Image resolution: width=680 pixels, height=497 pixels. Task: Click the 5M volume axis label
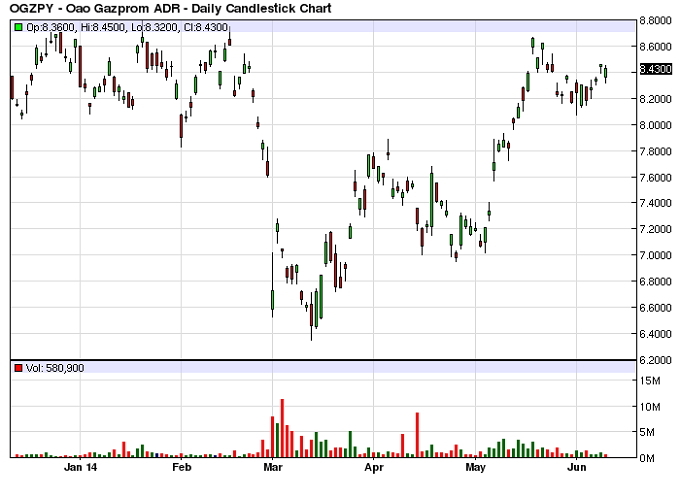tap(647, 432)
